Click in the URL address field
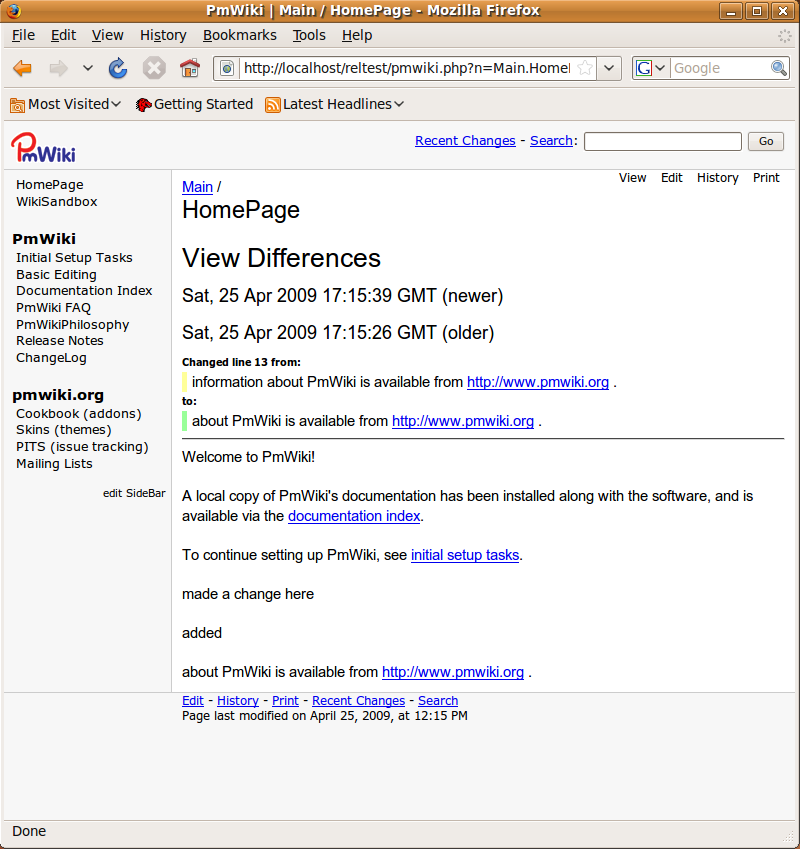This screenshot has height=849, width=800. tap(407, 68)
